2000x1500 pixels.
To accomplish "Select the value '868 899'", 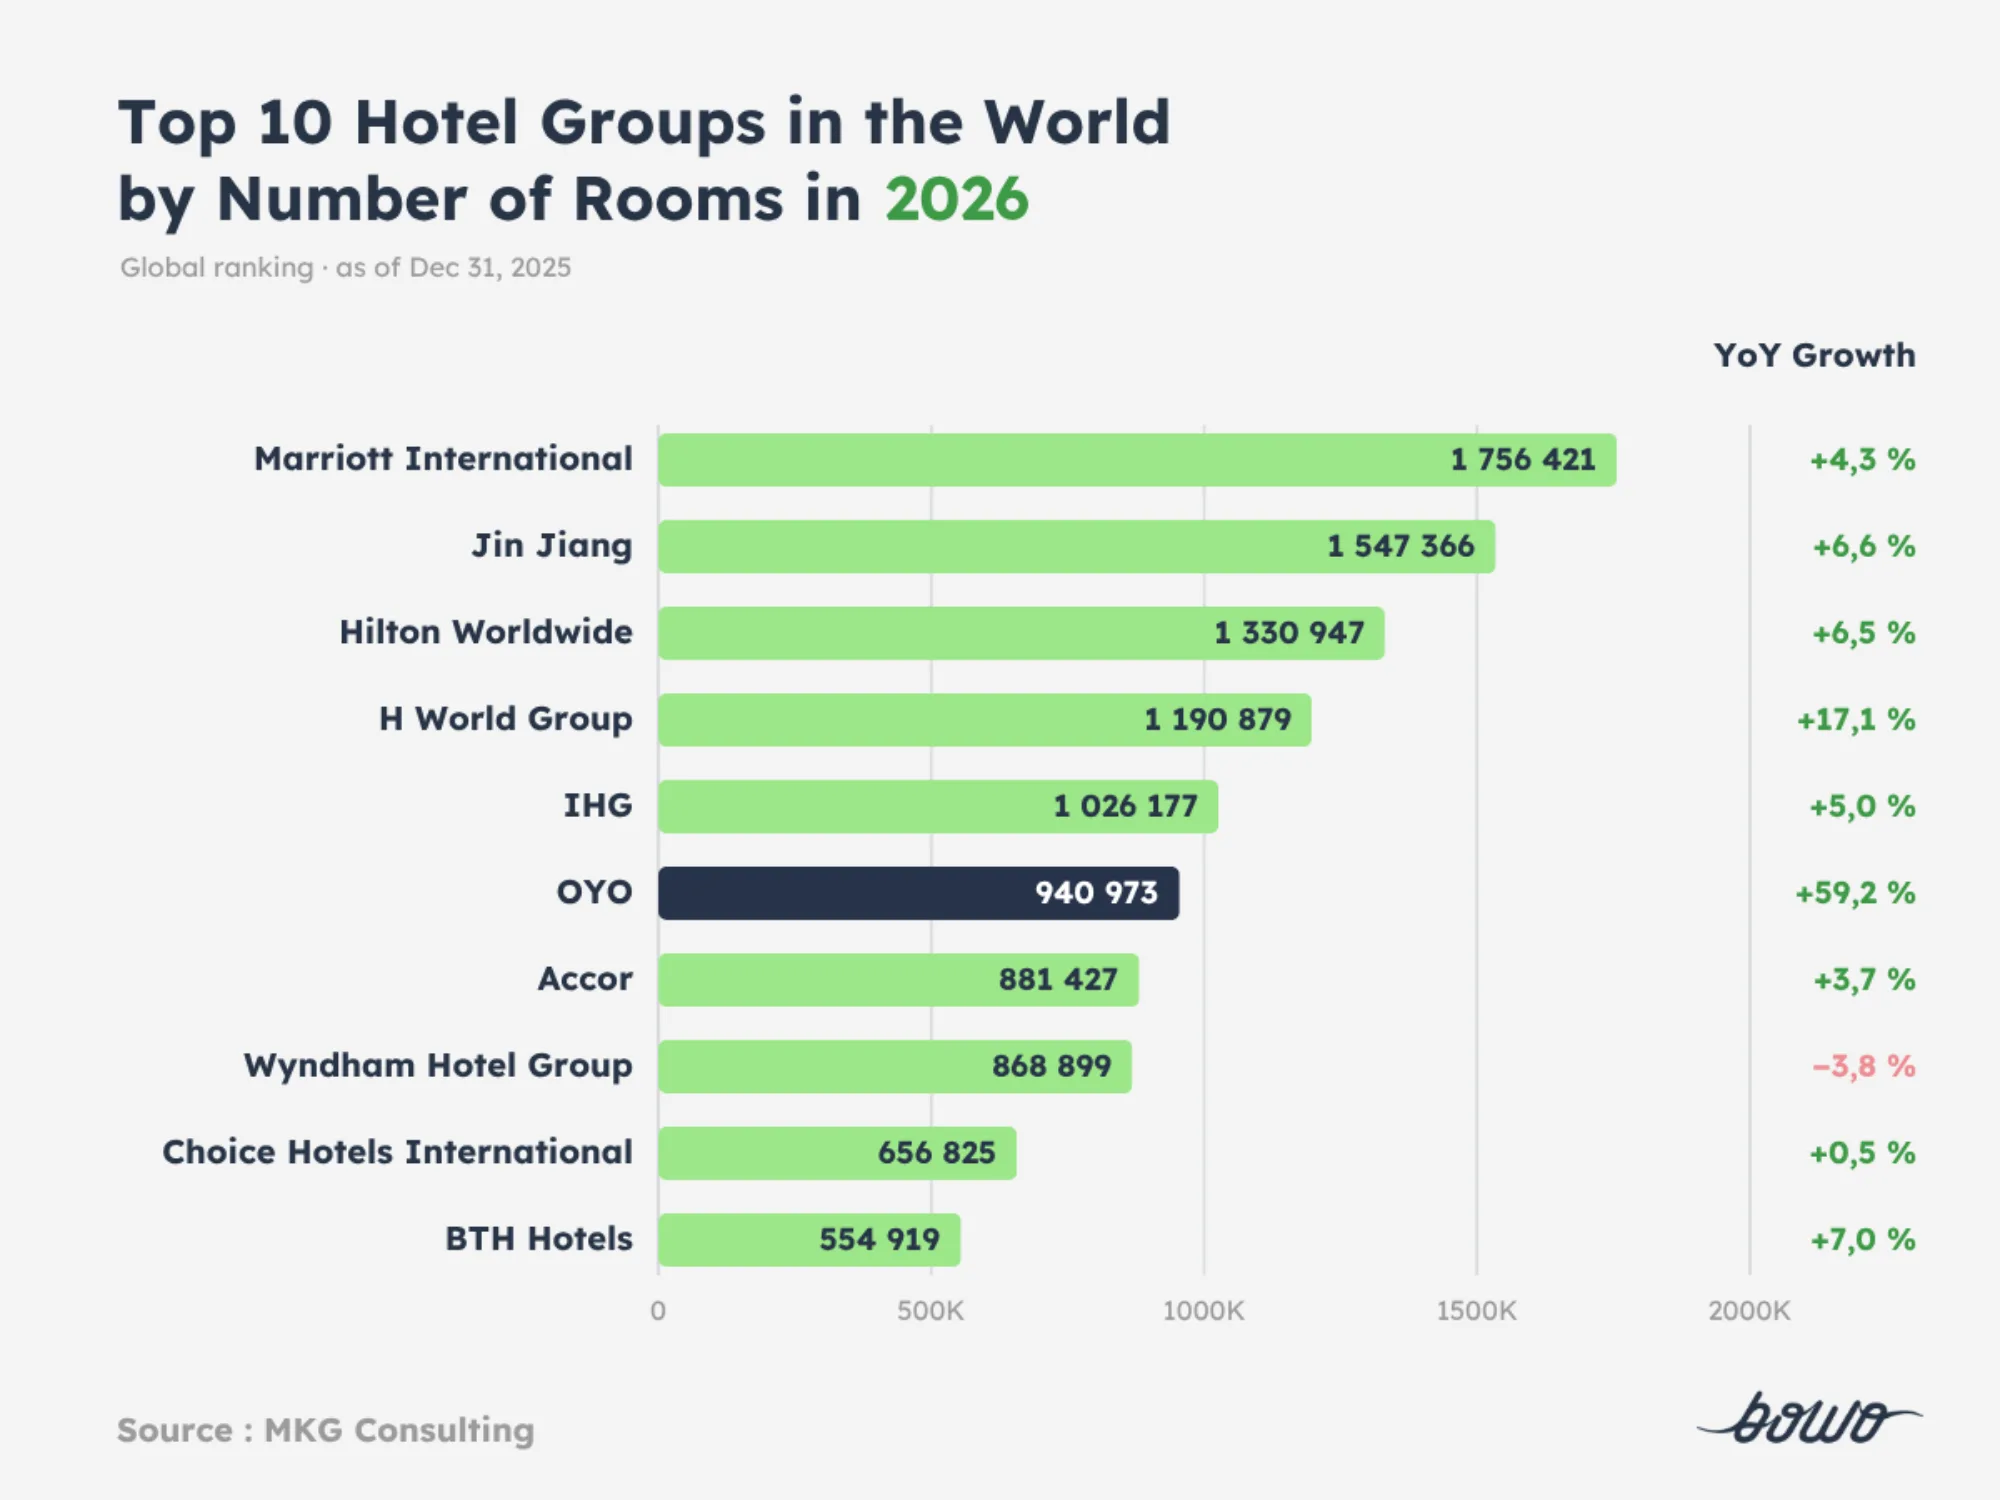I will pos(1051,1066).
